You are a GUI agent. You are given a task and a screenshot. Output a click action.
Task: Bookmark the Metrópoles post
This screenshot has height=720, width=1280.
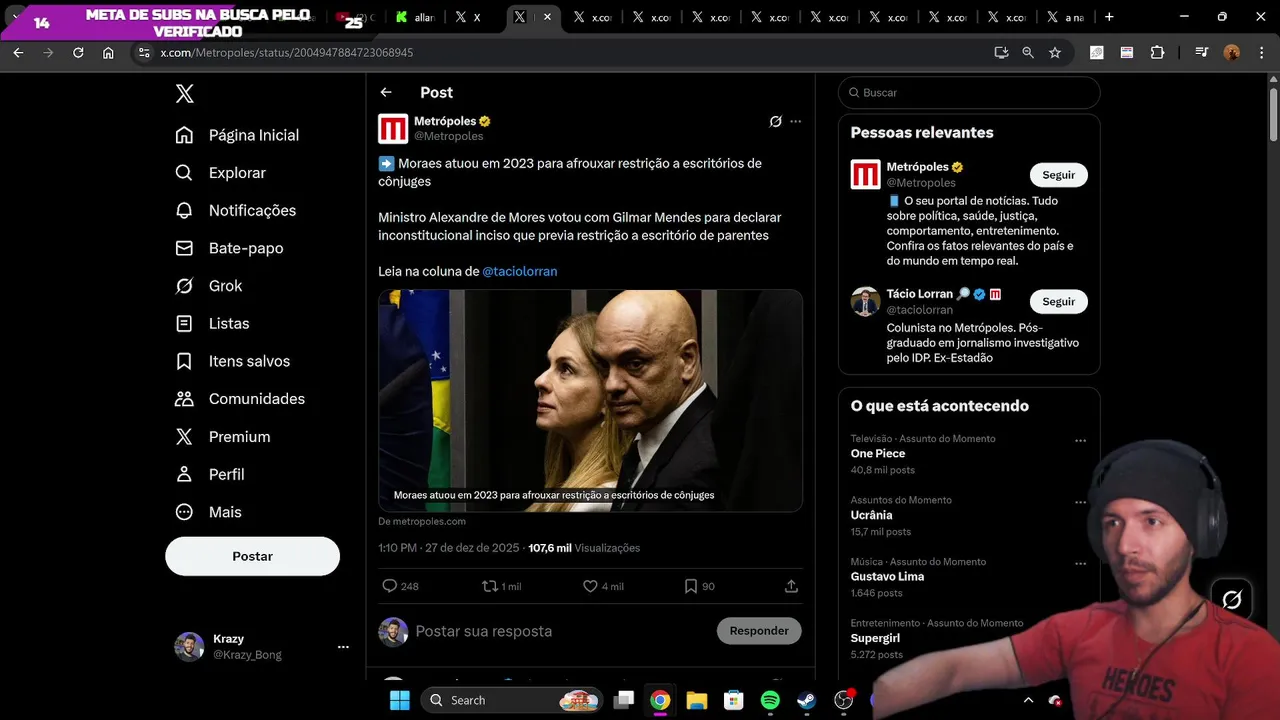[690, 586]
